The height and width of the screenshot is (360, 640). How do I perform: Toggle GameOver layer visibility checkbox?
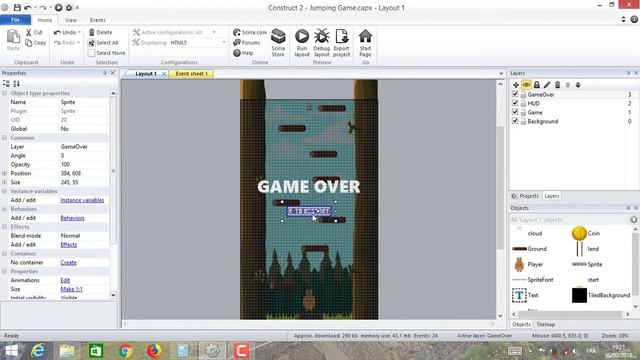coord(515,94)
